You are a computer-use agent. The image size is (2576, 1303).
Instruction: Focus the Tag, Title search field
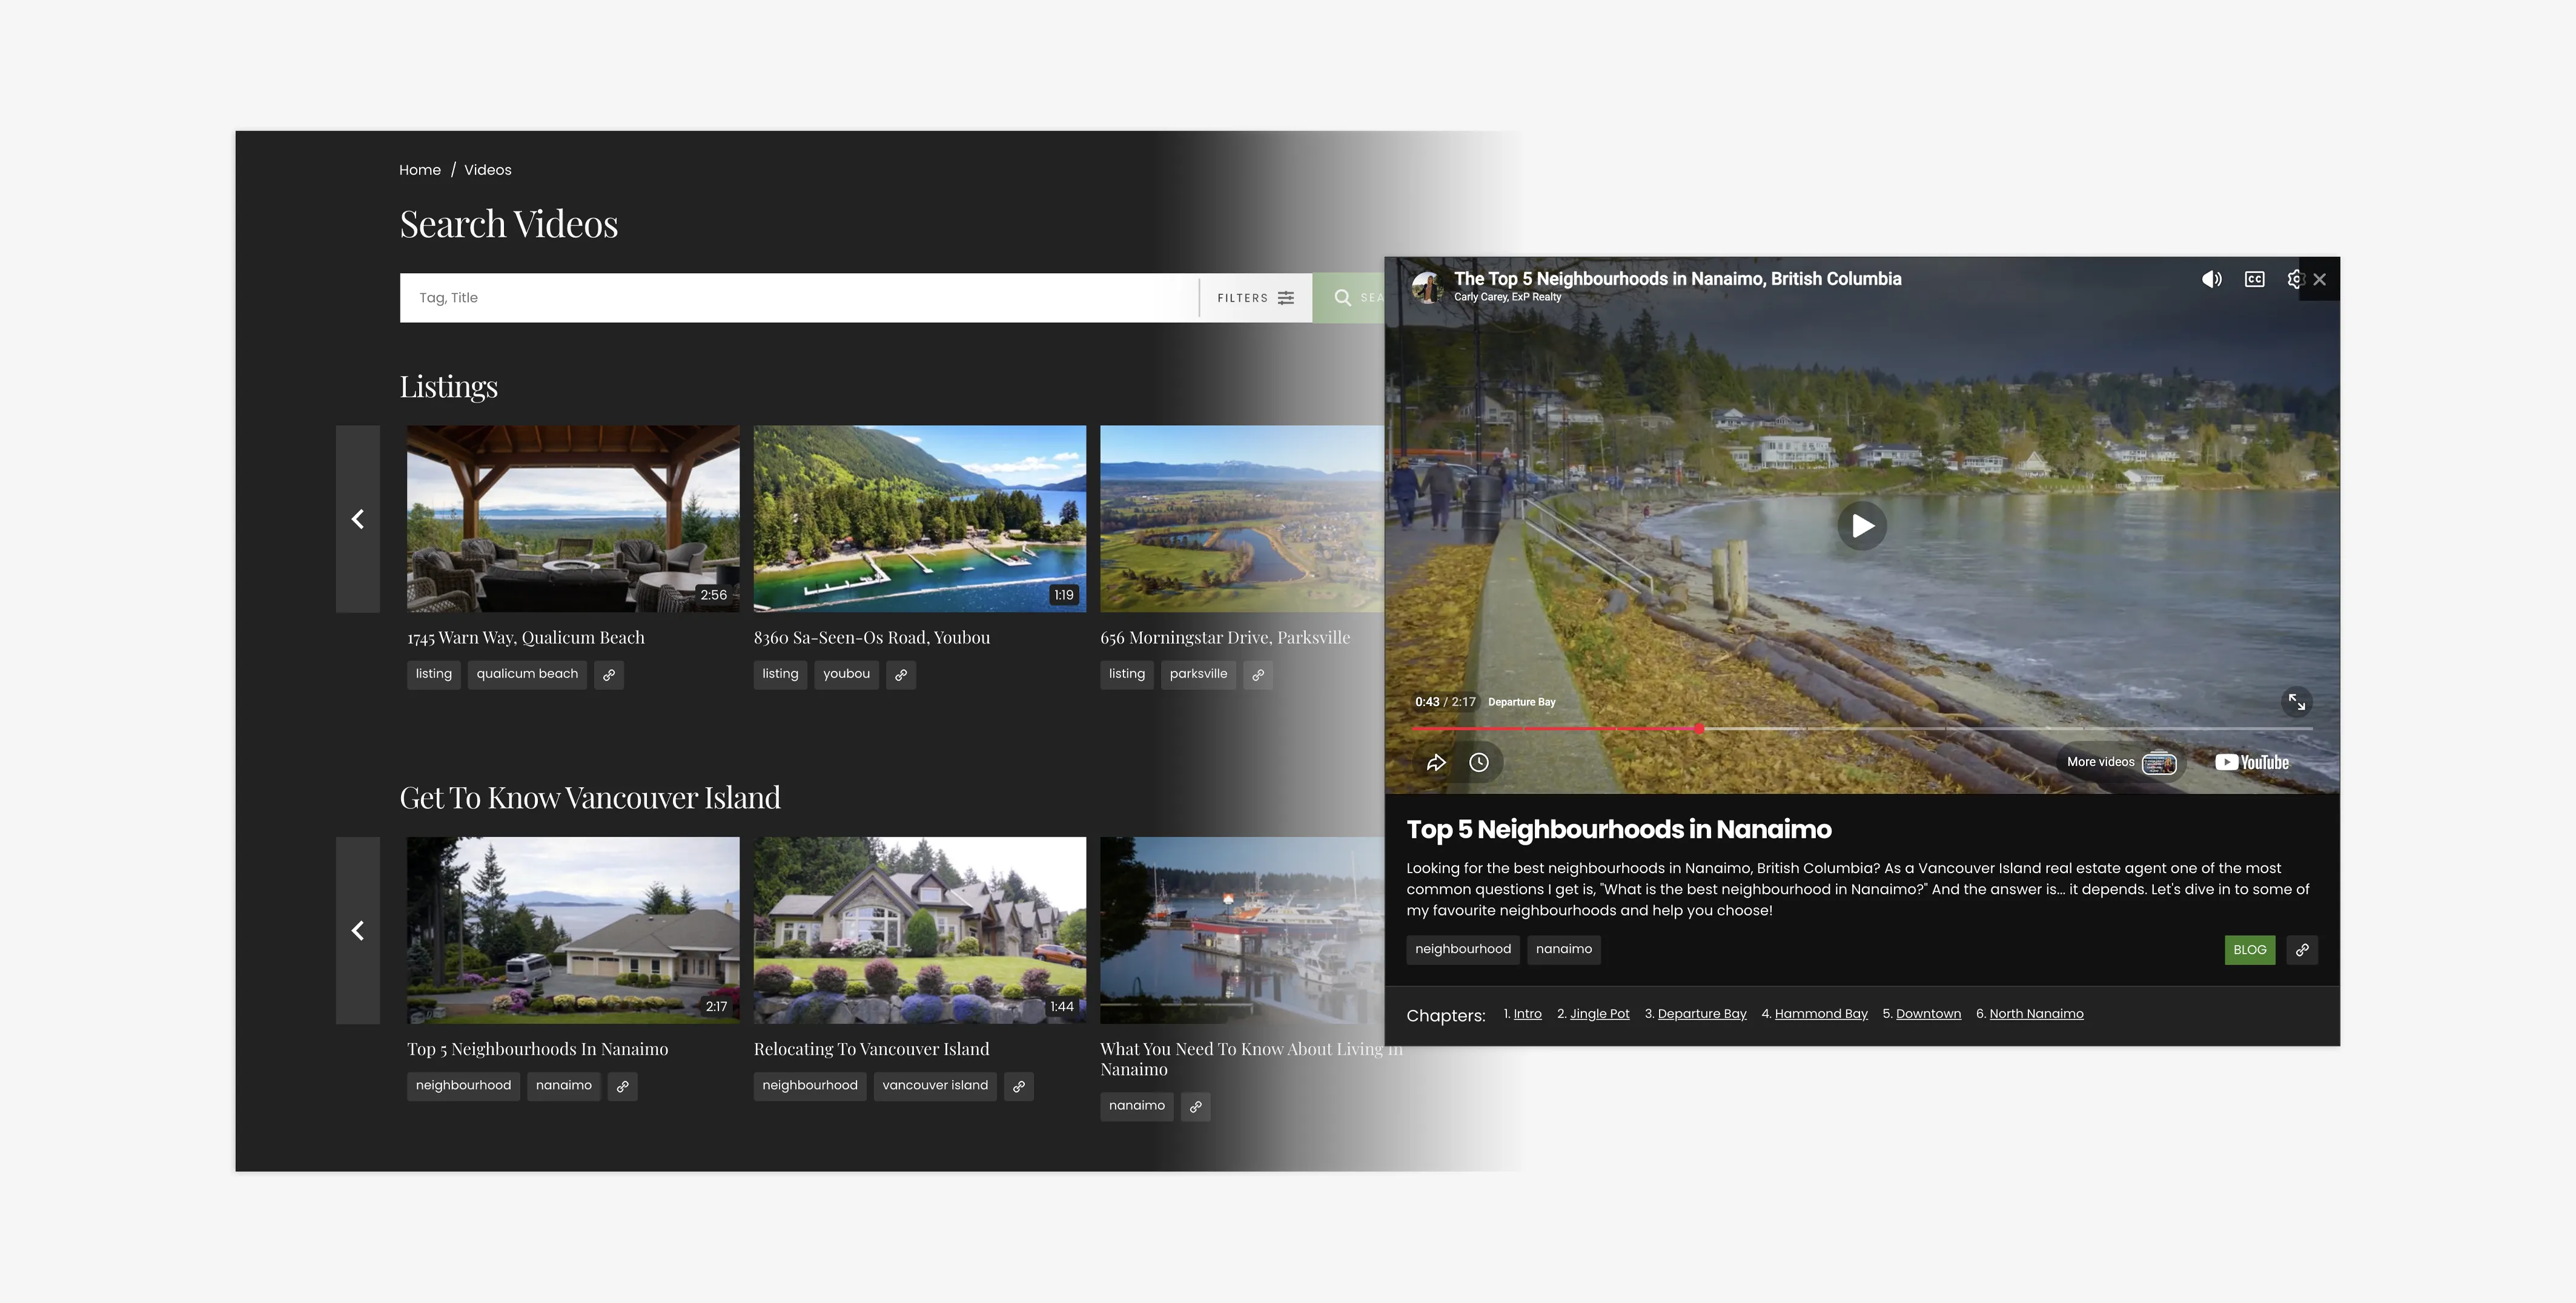(x=798, y=298)
